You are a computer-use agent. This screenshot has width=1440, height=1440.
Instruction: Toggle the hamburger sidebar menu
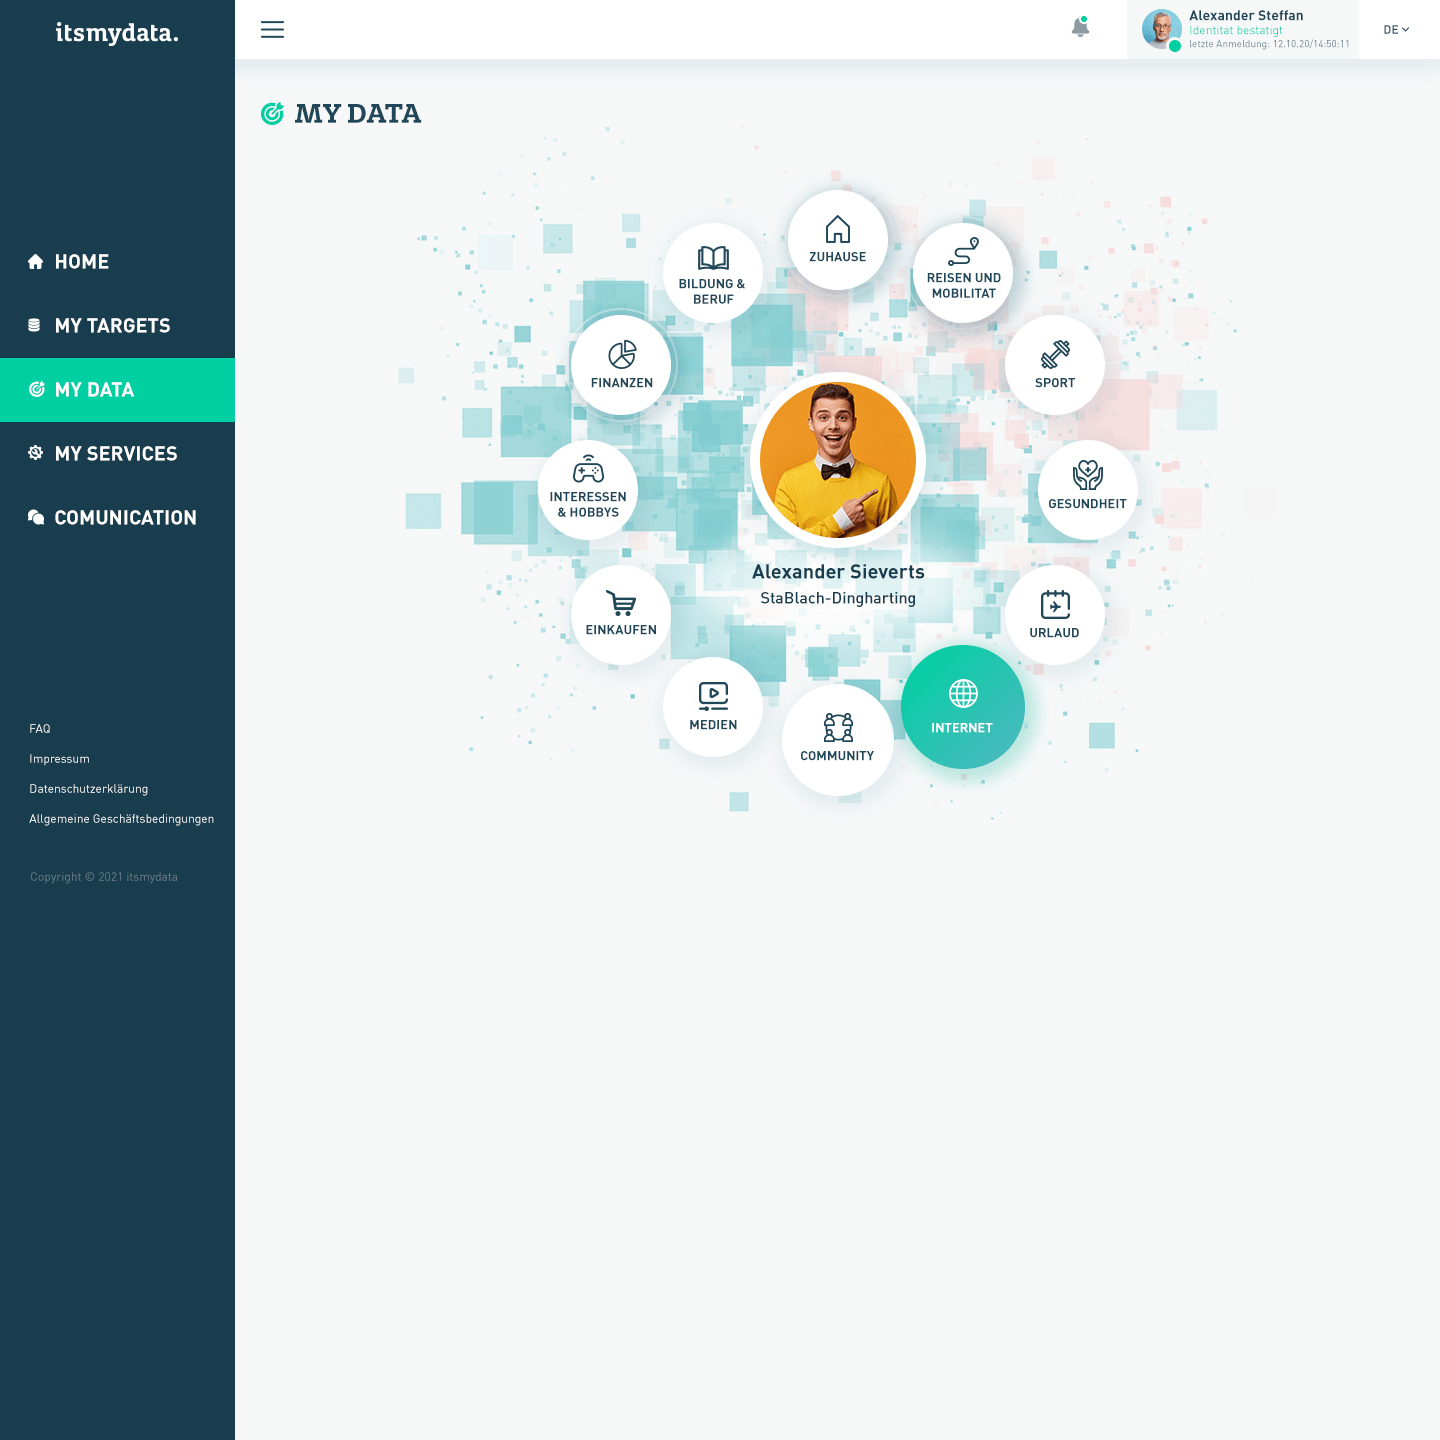(272, 30)
